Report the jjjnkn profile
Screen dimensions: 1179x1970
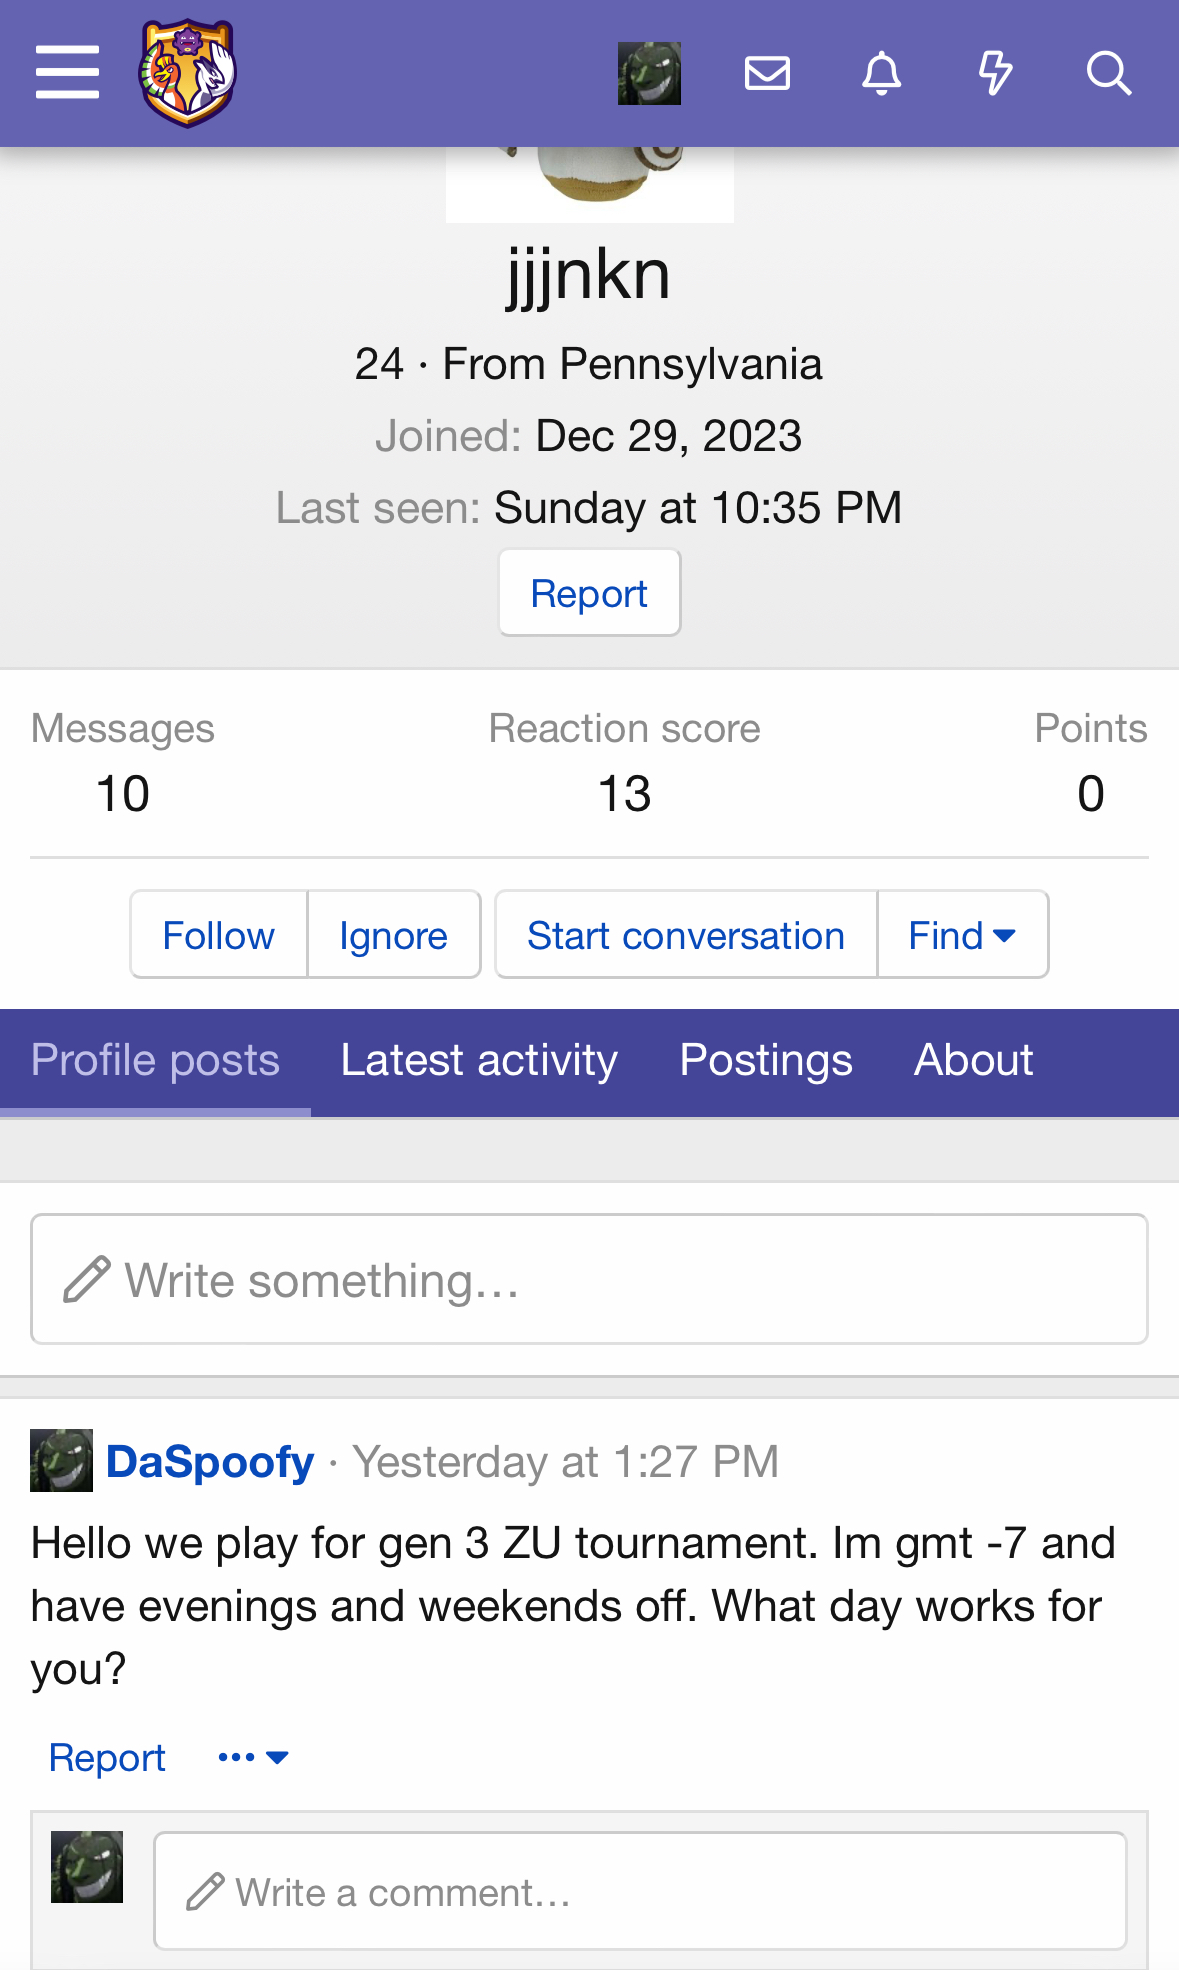(589, 593)
